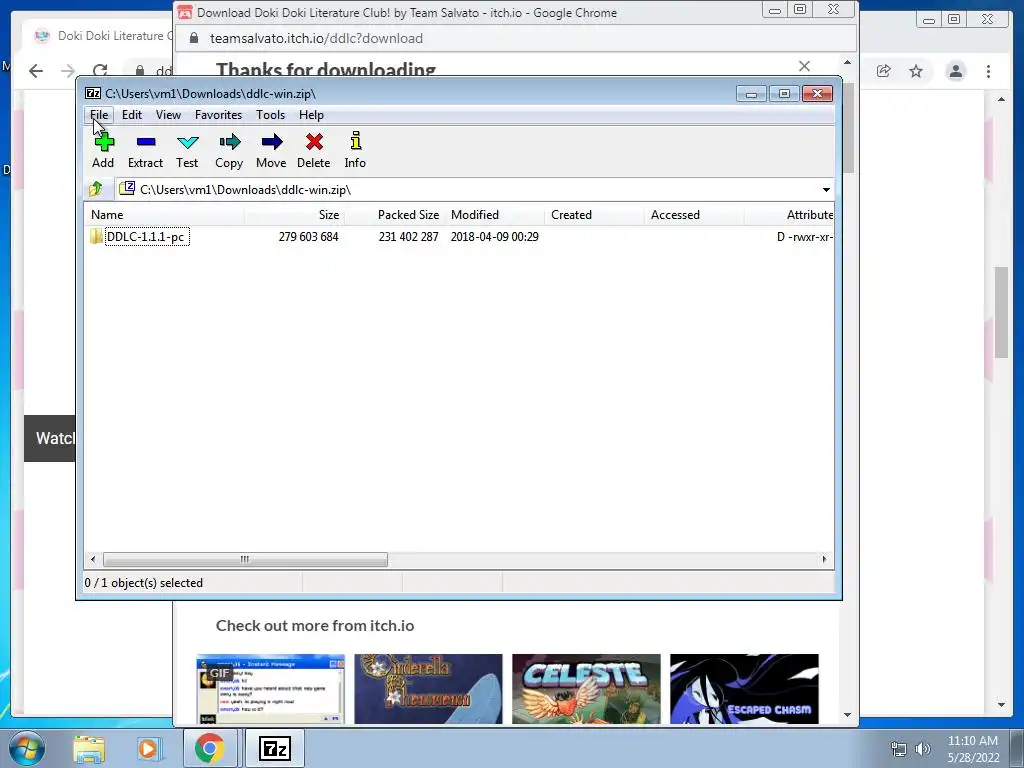This screenshot has height=768, width=1024.
Task: Go back in the Chrome window
Action: coord(36,71)
